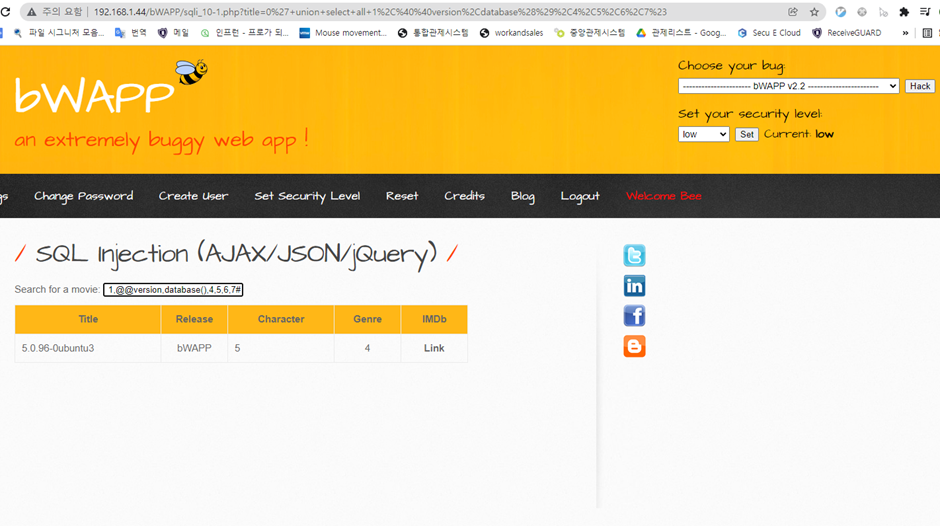Click the movie search input field

(x=173, y=290)
